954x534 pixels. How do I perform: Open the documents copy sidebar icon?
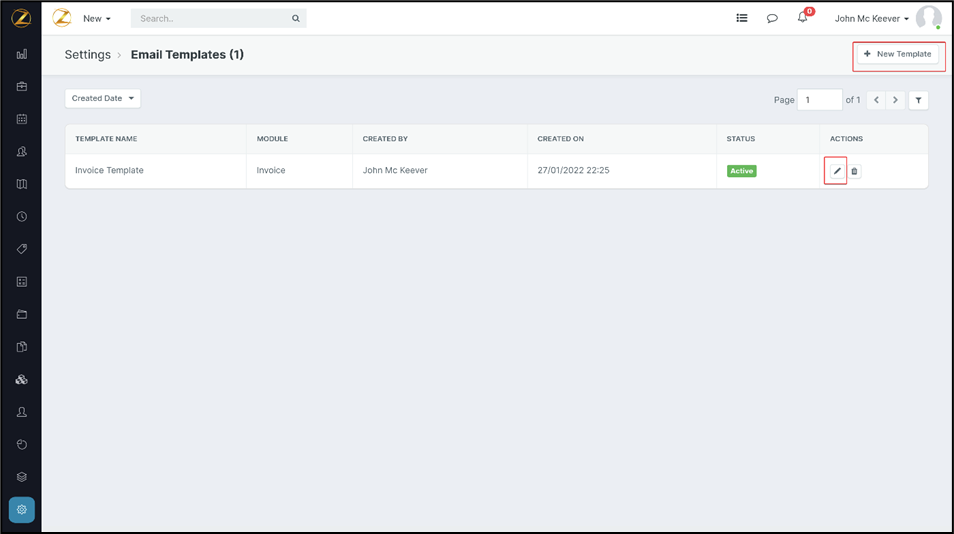coord(22,347)
